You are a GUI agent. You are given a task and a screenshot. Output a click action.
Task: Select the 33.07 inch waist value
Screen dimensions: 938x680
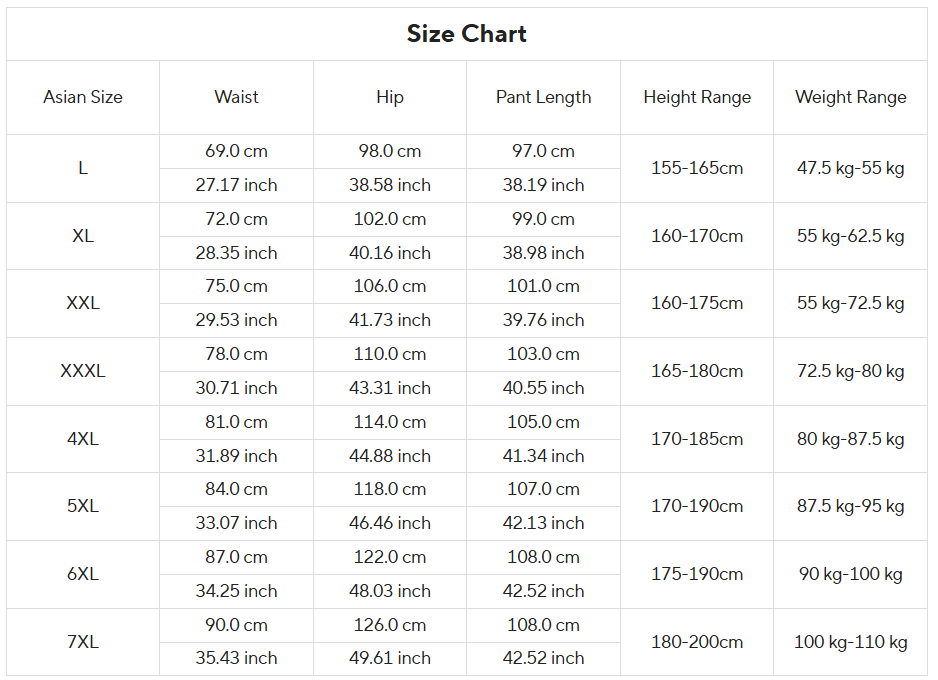pos(236,523)
